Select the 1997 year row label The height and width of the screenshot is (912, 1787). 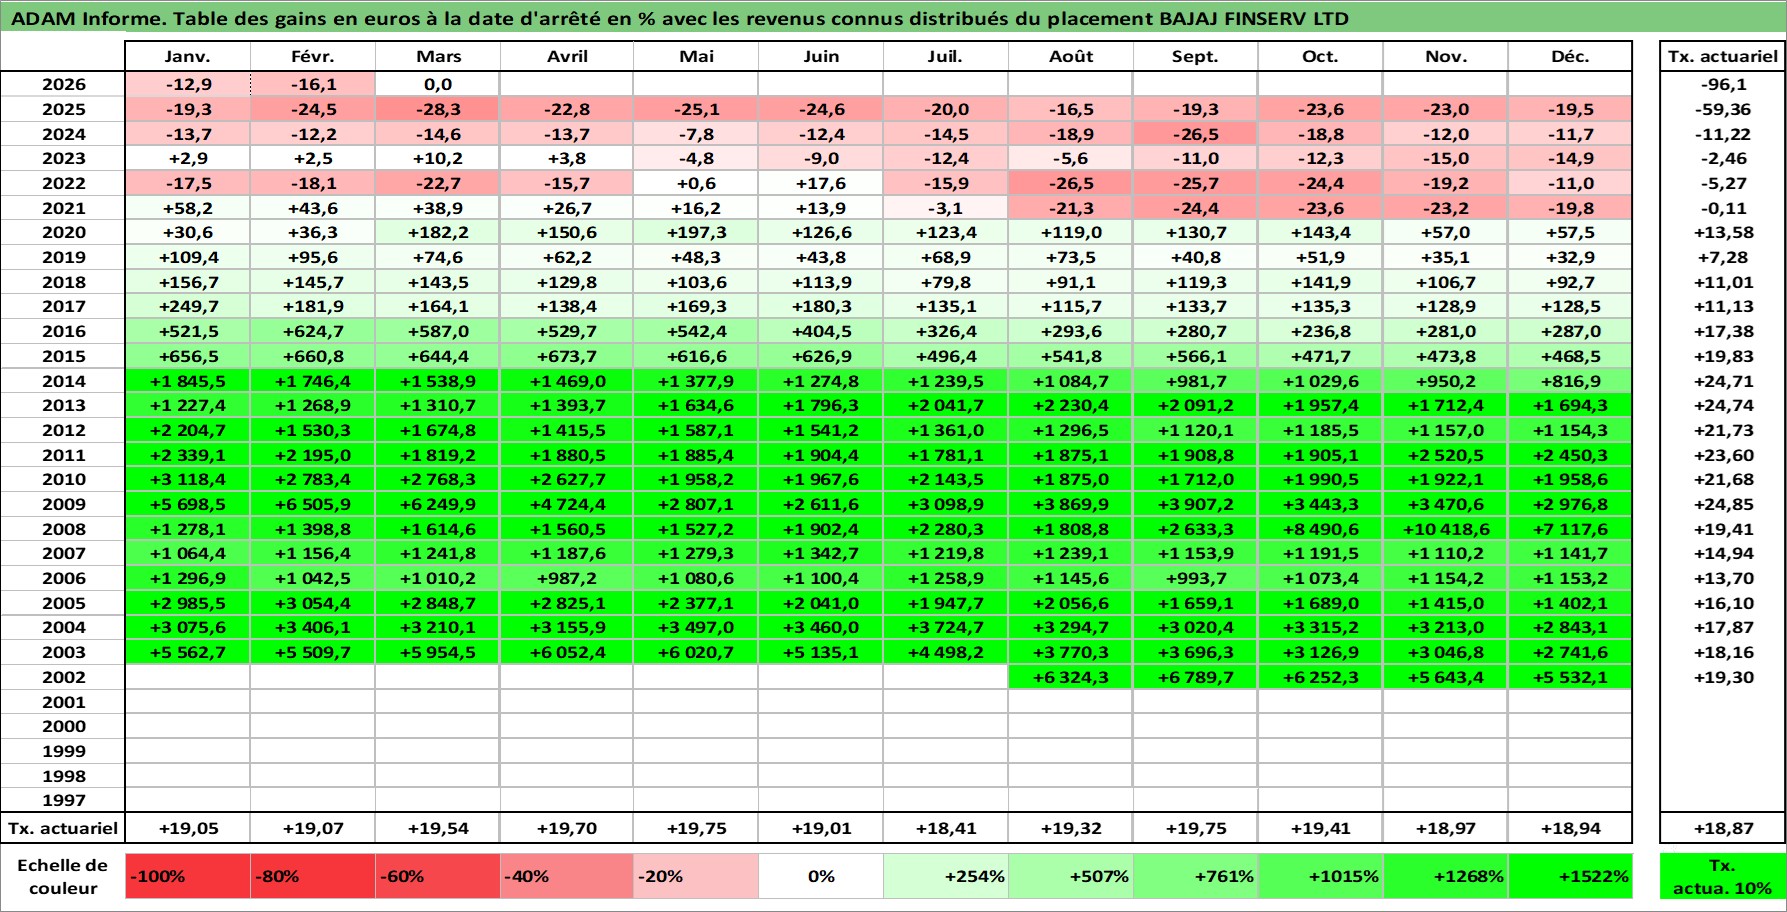click(63, 800)
